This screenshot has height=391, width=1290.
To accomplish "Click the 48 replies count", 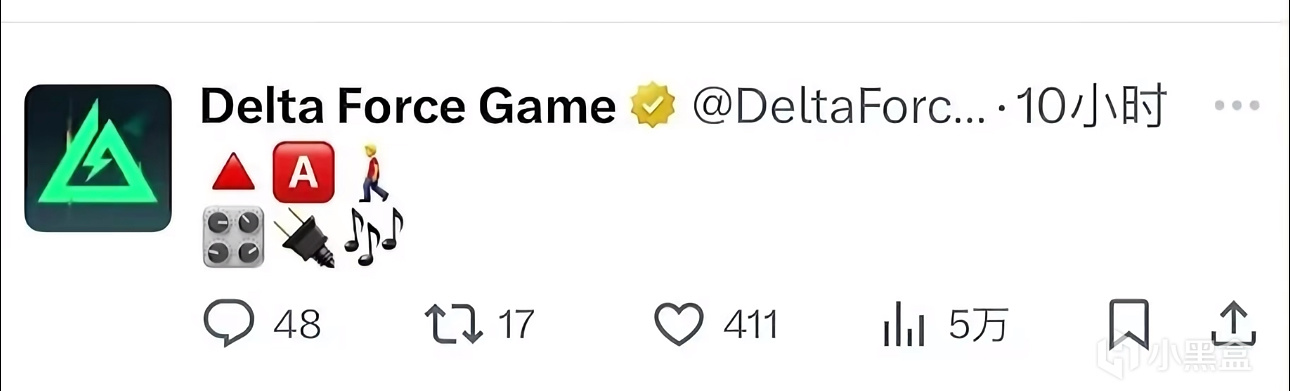I will click(x=297, y=325).
